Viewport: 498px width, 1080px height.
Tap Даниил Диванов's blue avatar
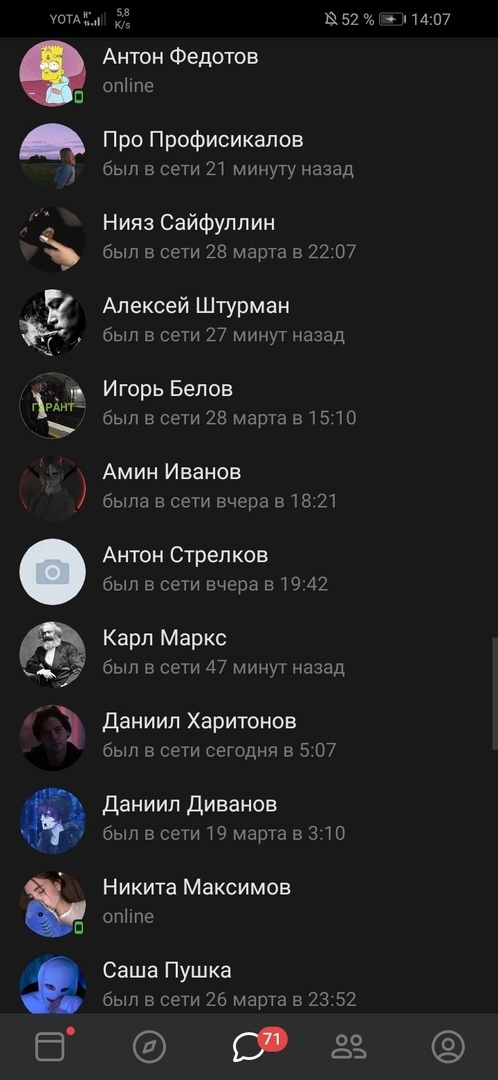tap(52, 821)
